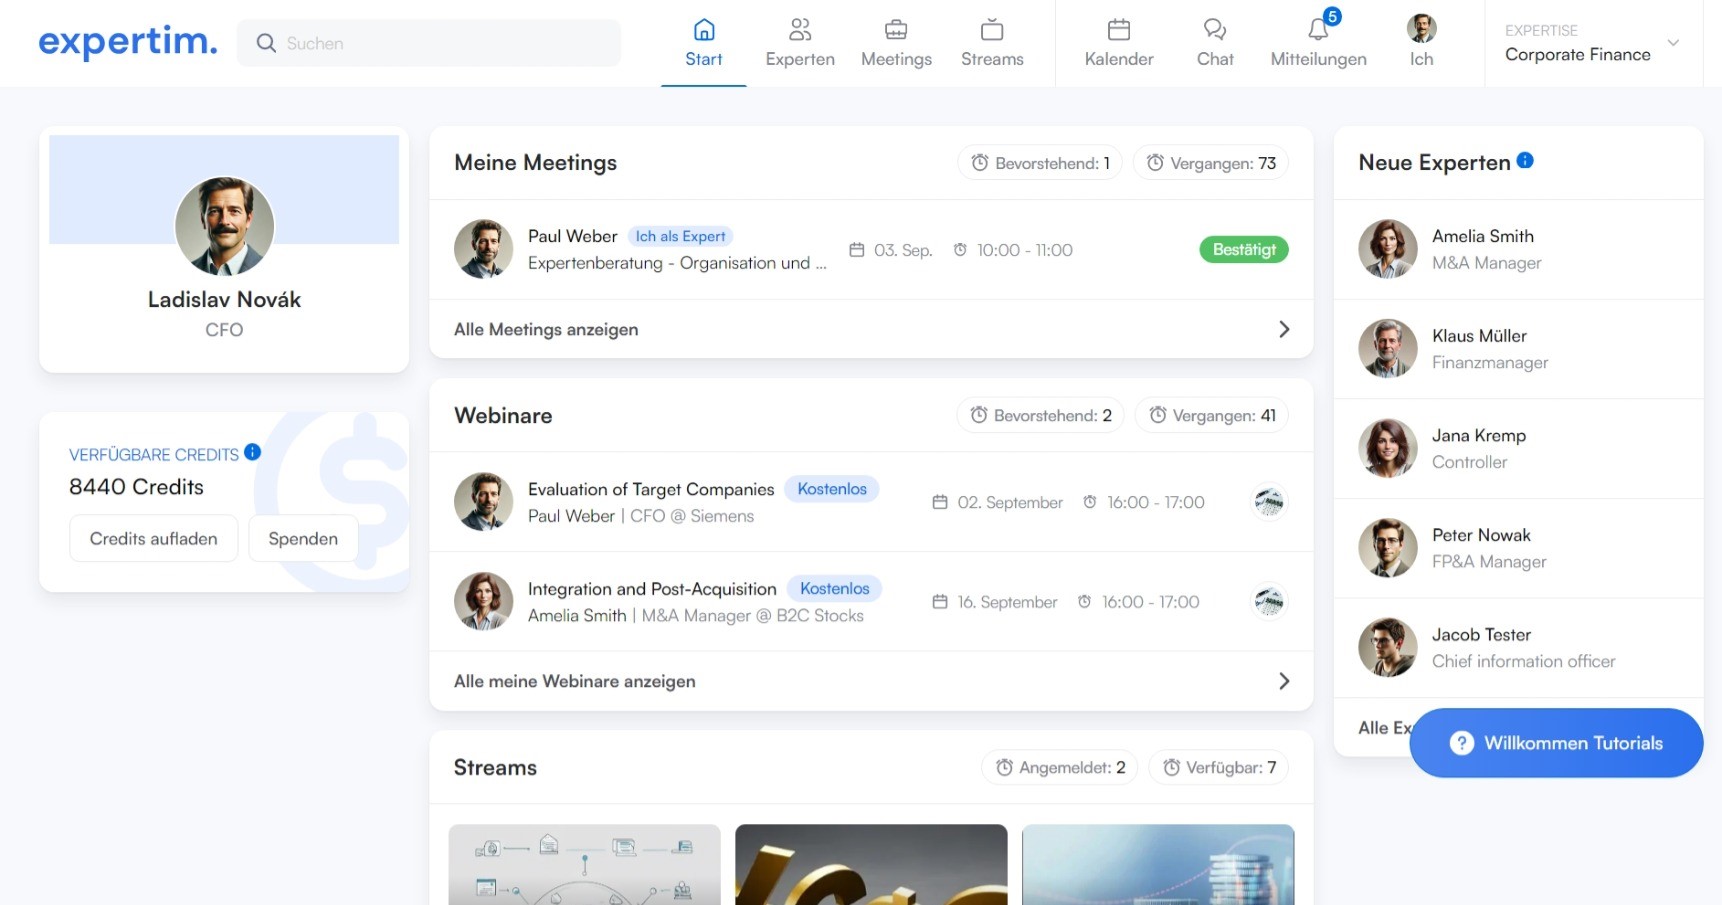Switch to the Meetings tab
This screenshot has height=905, width=1722.
pos(896,43)
